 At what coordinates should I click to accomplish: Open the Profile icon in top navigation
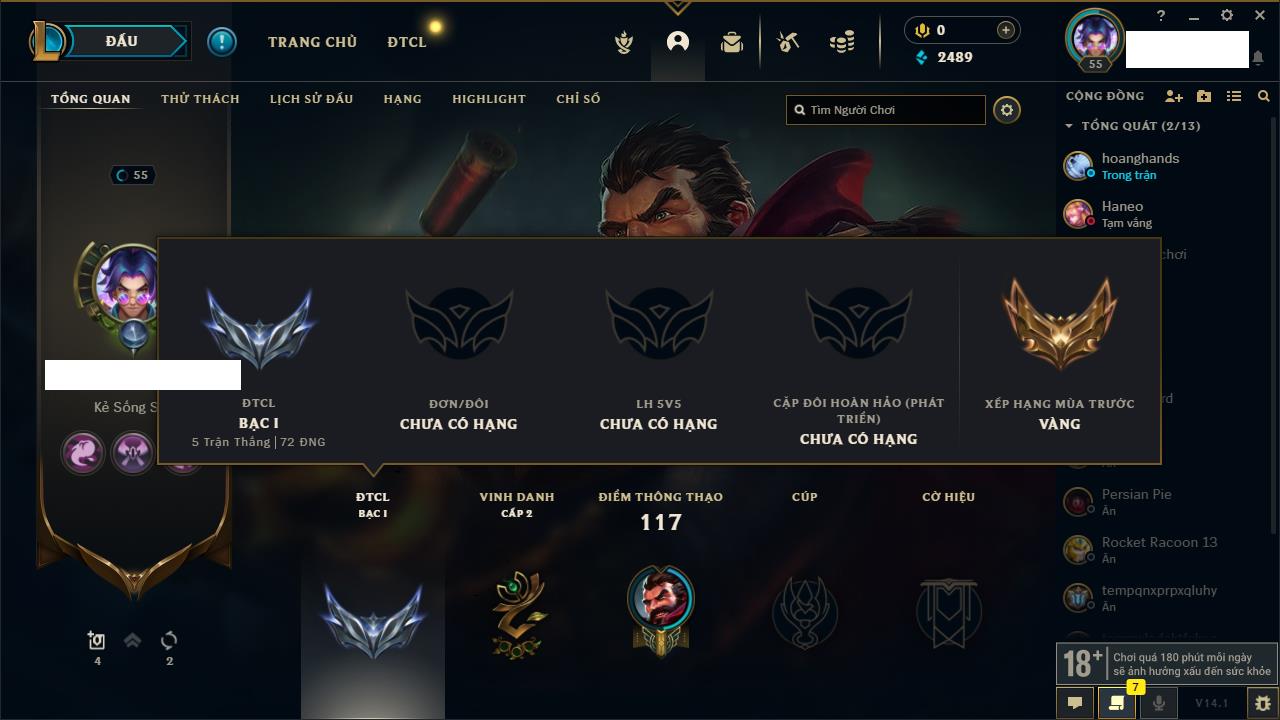coord(678,42)
